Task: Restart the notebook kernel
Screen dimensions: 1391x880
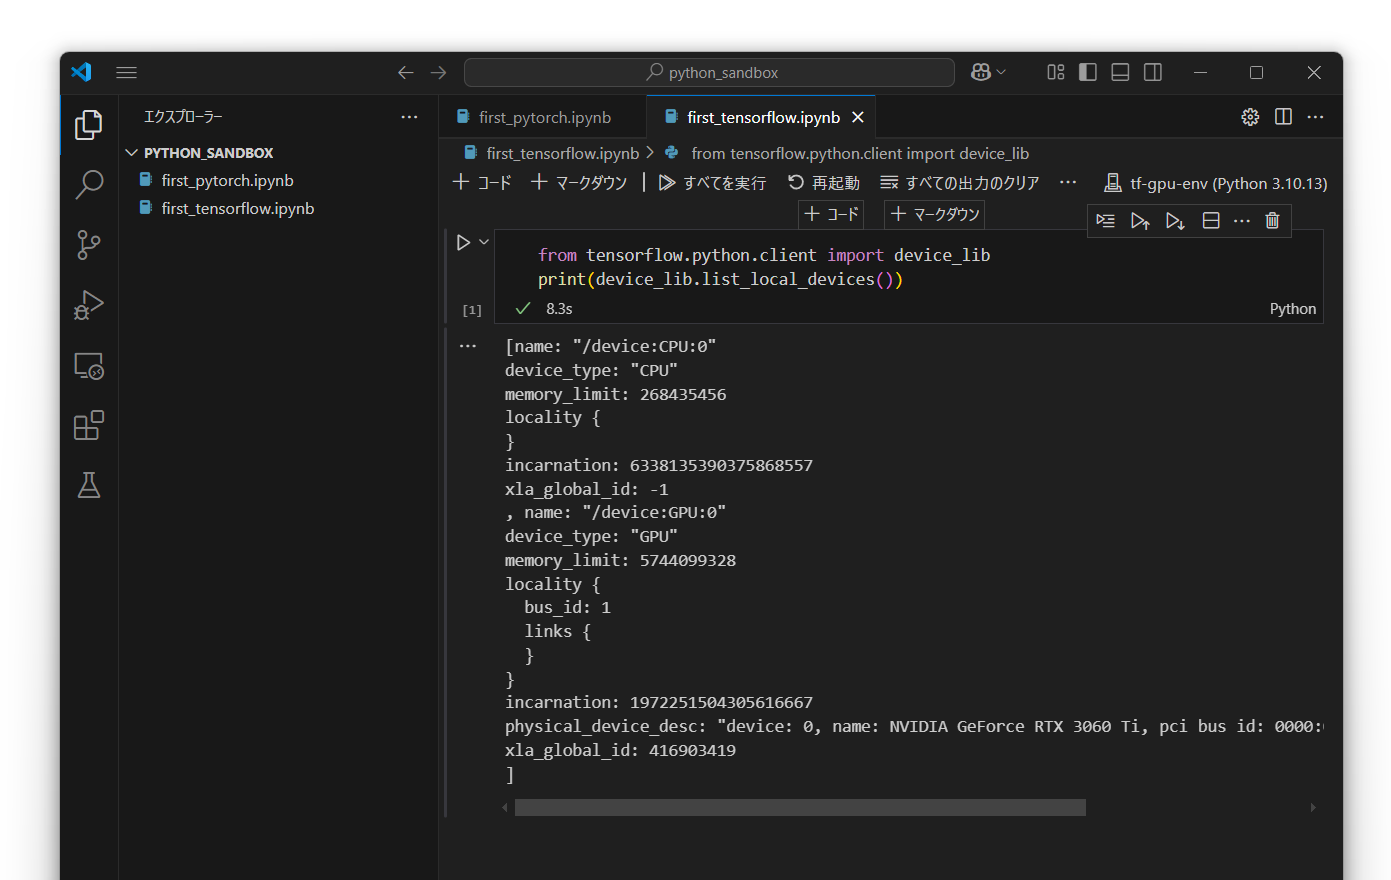Action: point(822,182)
